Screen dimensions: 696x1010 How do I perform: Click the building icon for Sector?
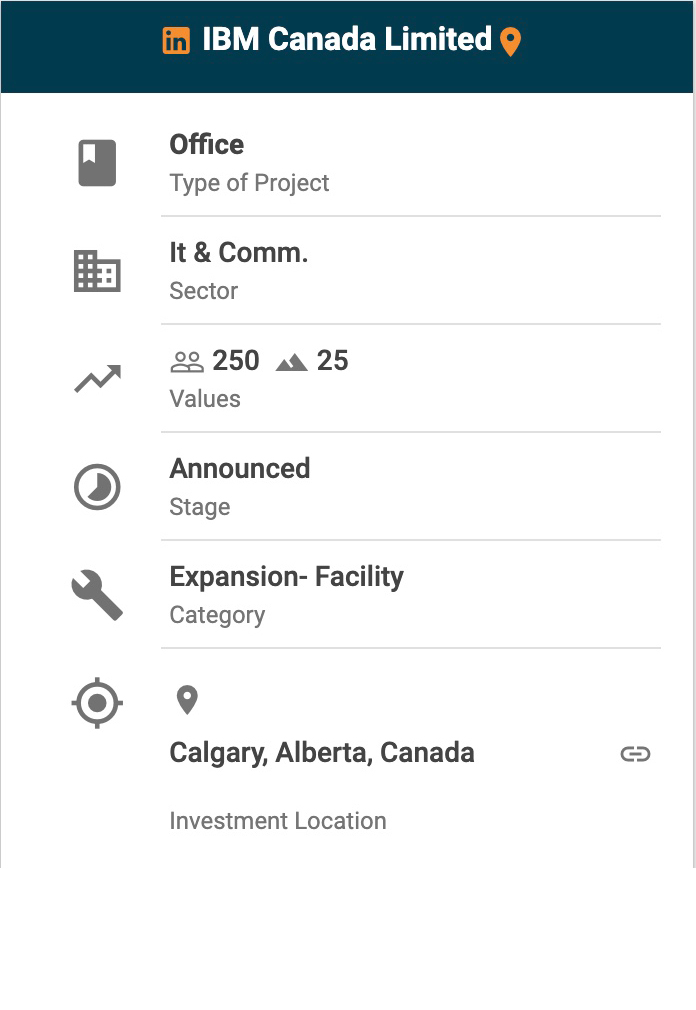click(97, 271)
